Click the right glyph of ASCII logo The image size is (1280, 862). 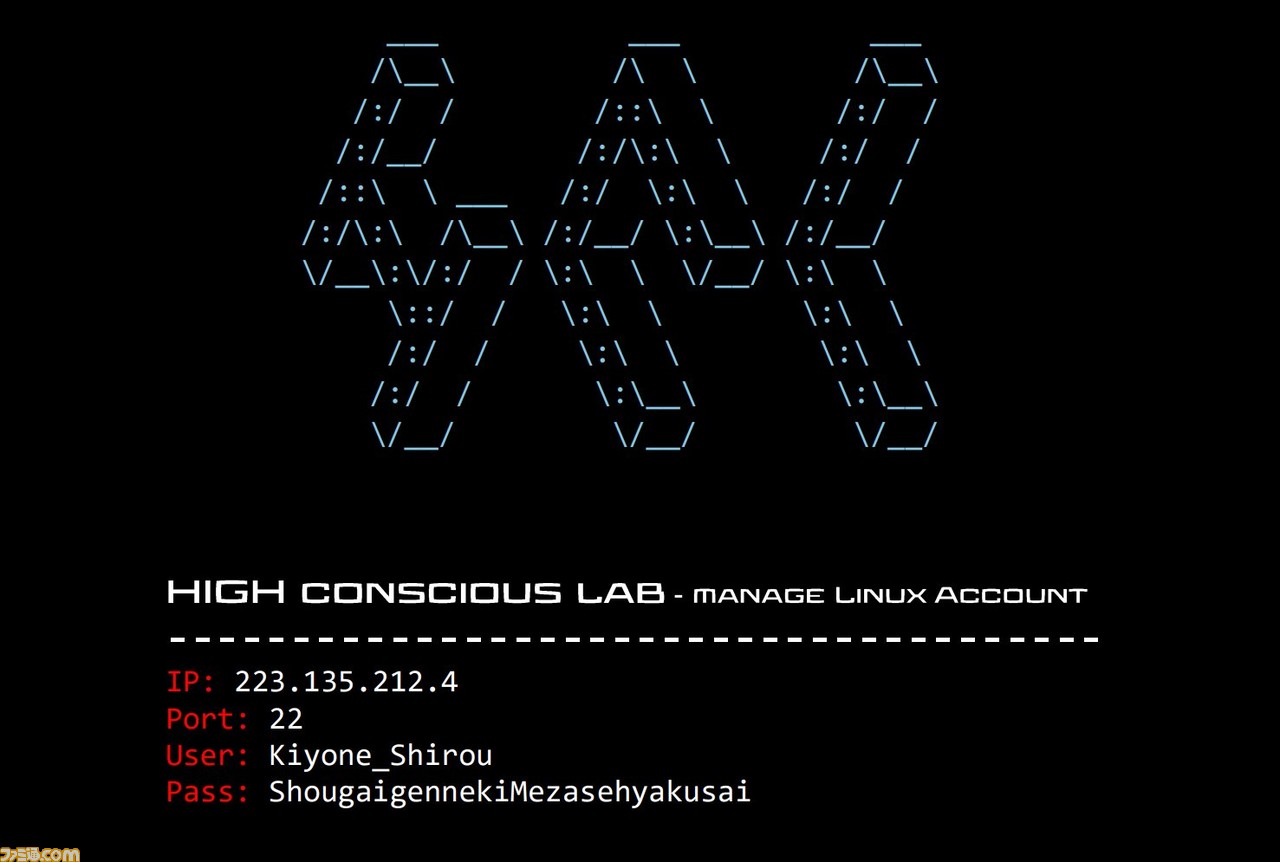[862, 245]
